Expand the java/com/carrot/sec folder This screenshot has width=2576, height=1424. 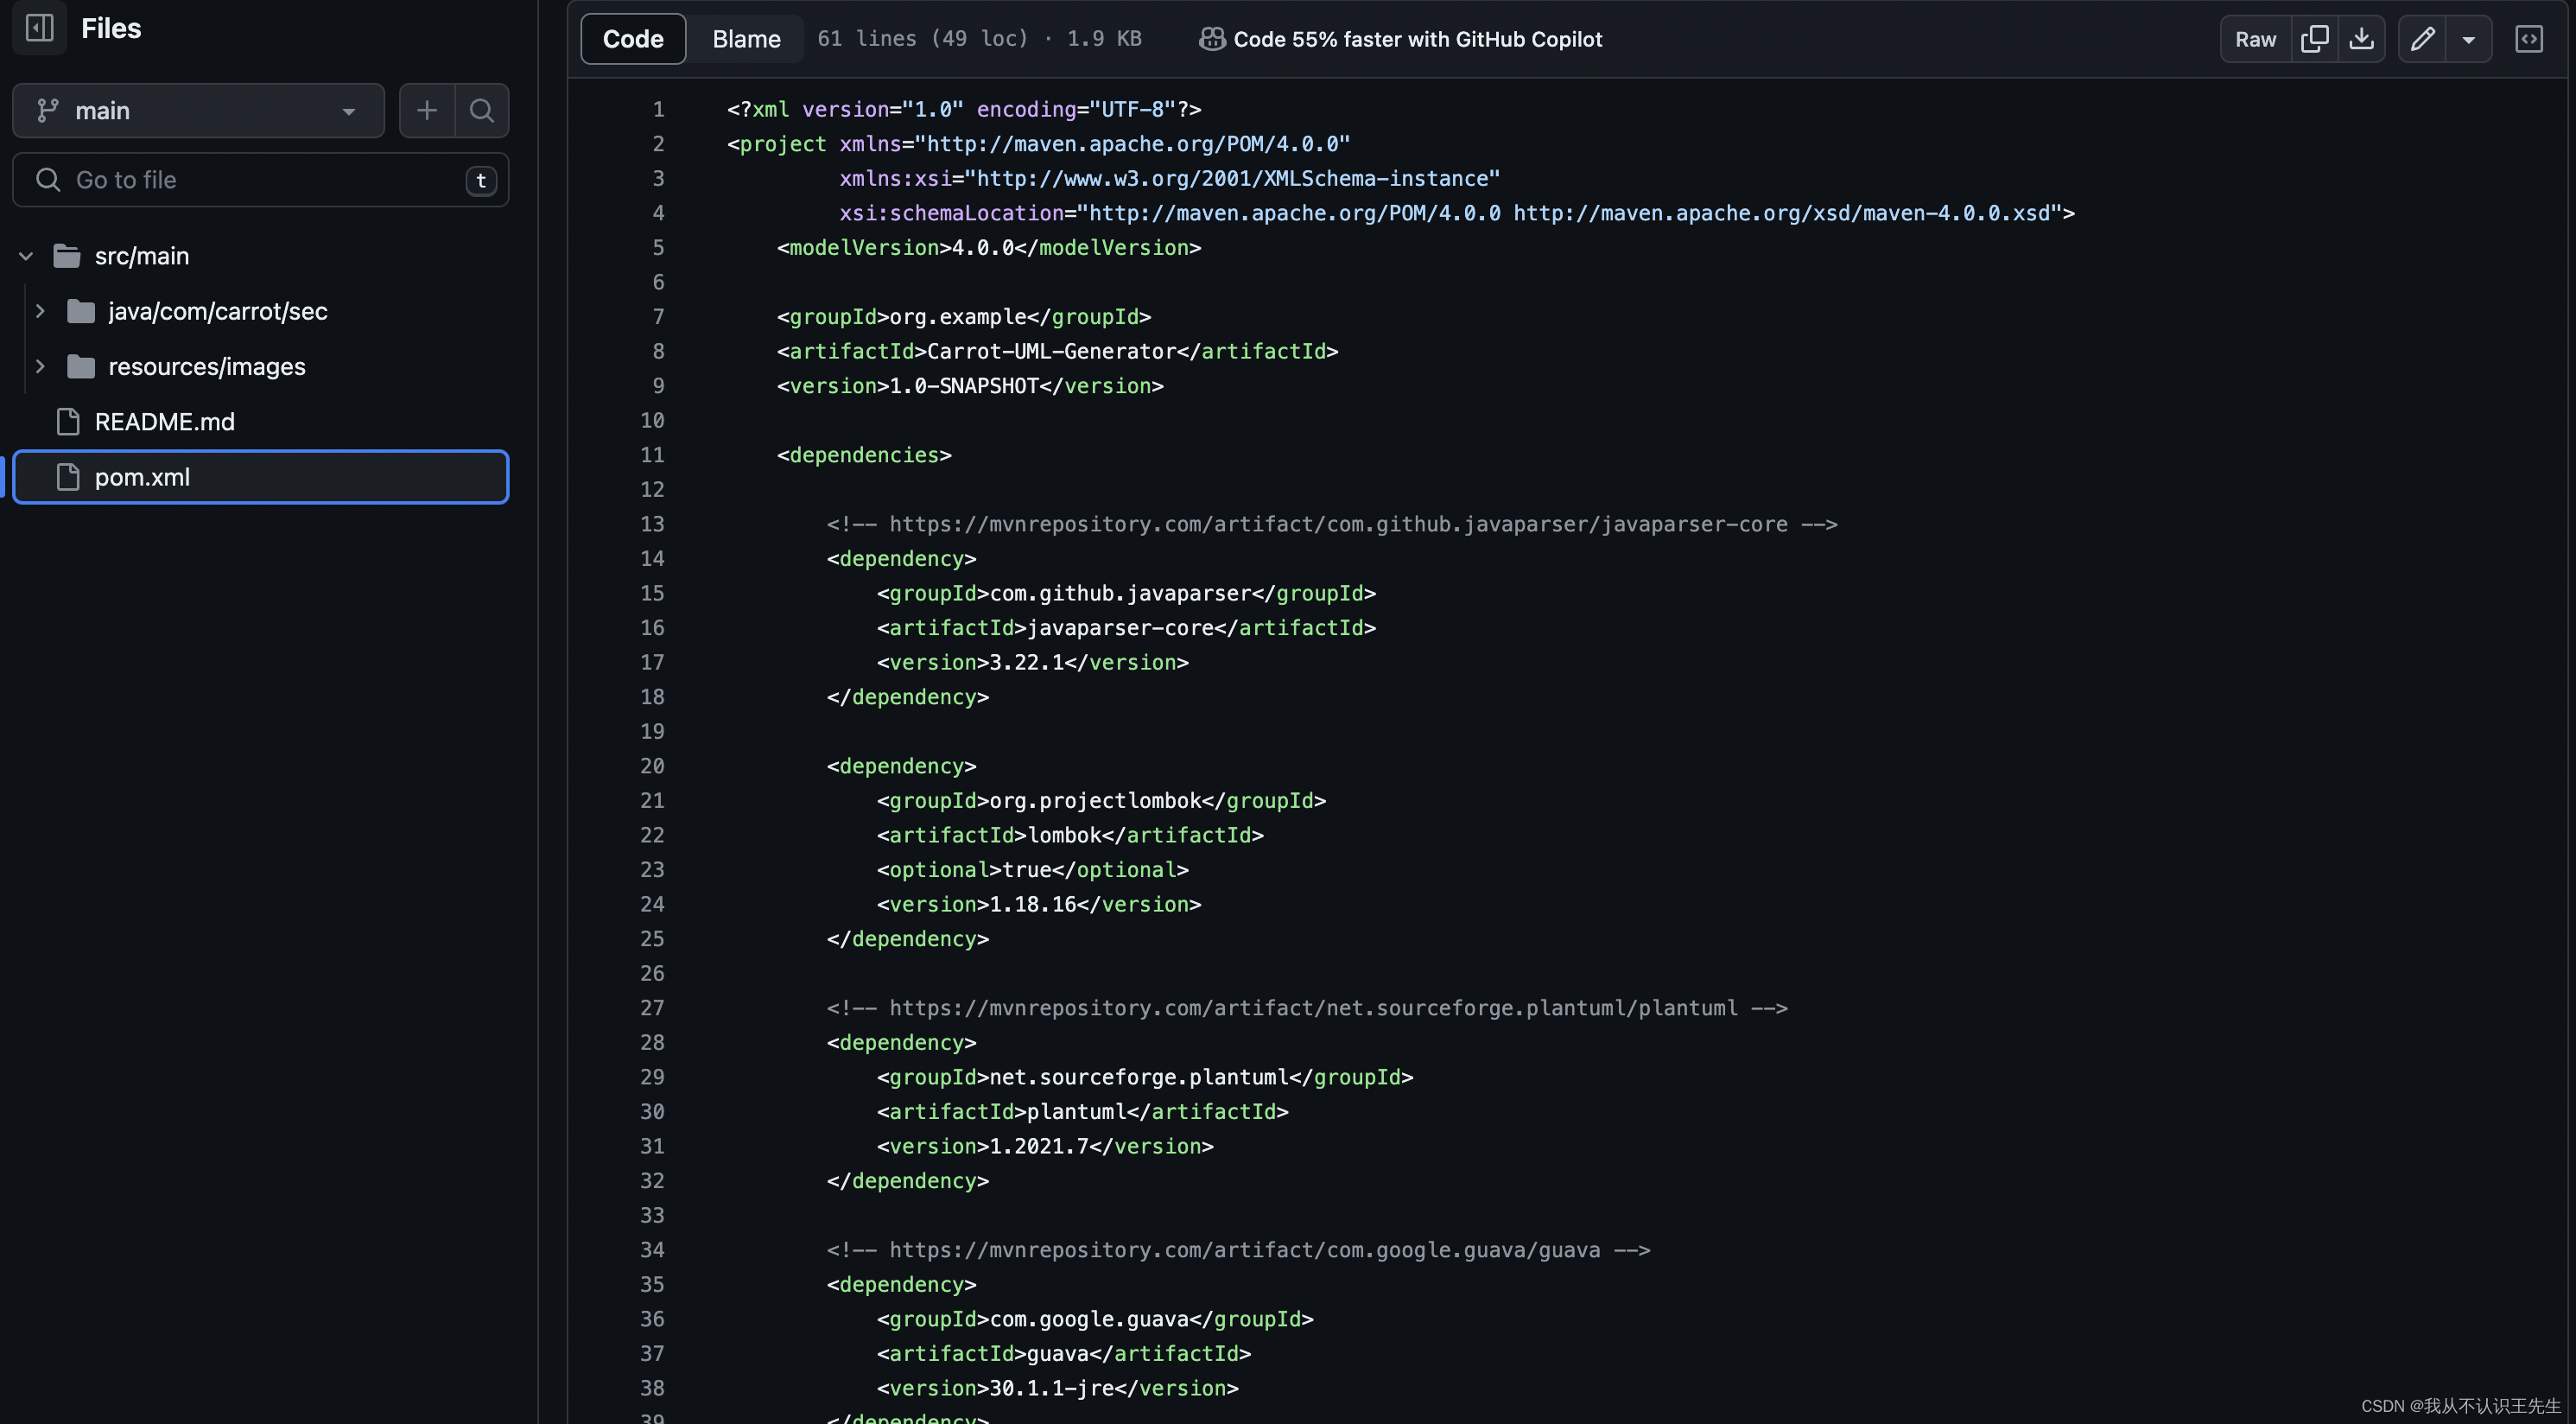pos(40,311)
